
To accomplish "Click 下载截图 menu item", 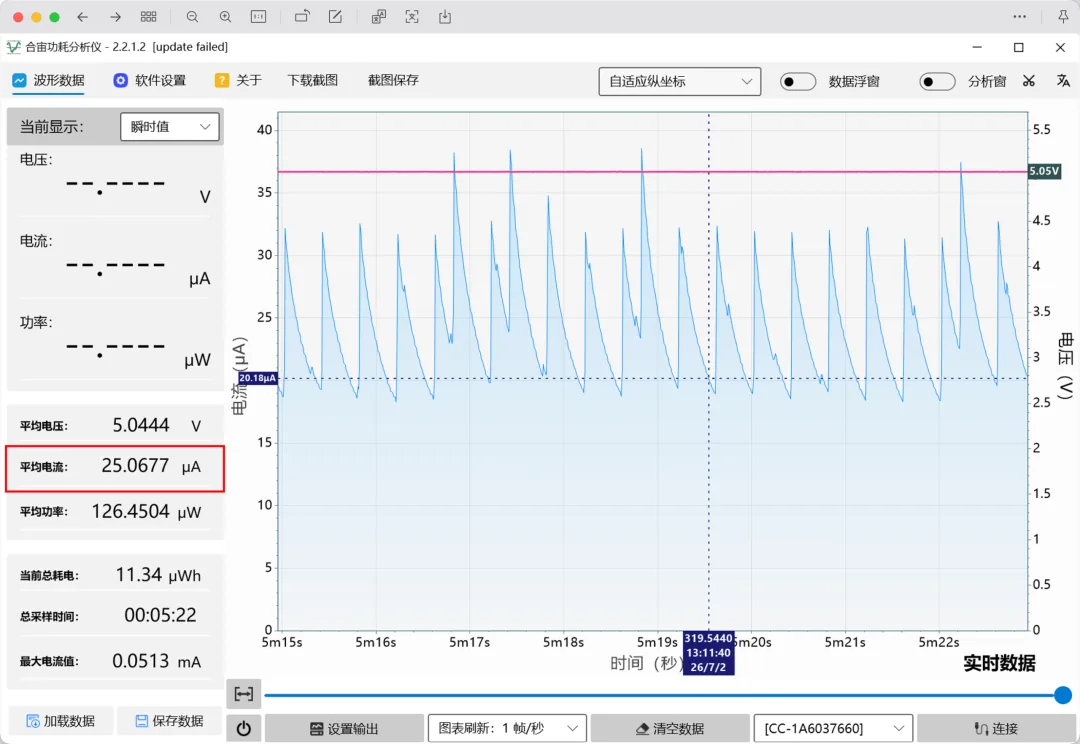I will coord(313,81).
